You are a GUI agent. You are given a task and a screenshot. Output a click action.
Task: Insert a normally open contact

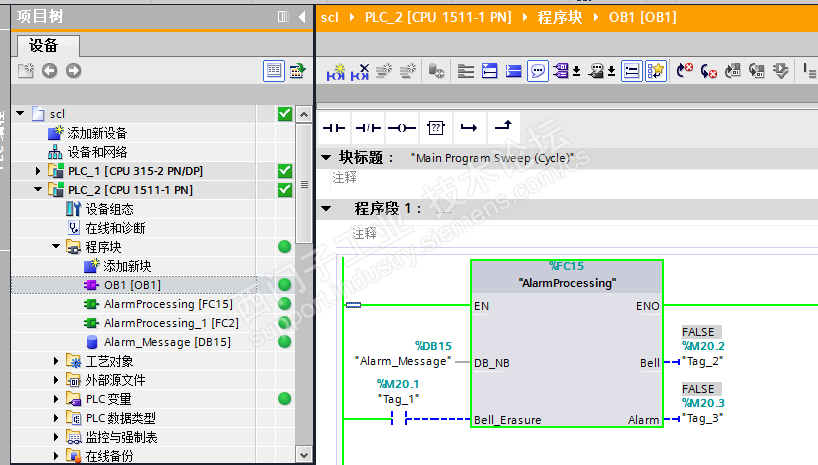point(334,128)
